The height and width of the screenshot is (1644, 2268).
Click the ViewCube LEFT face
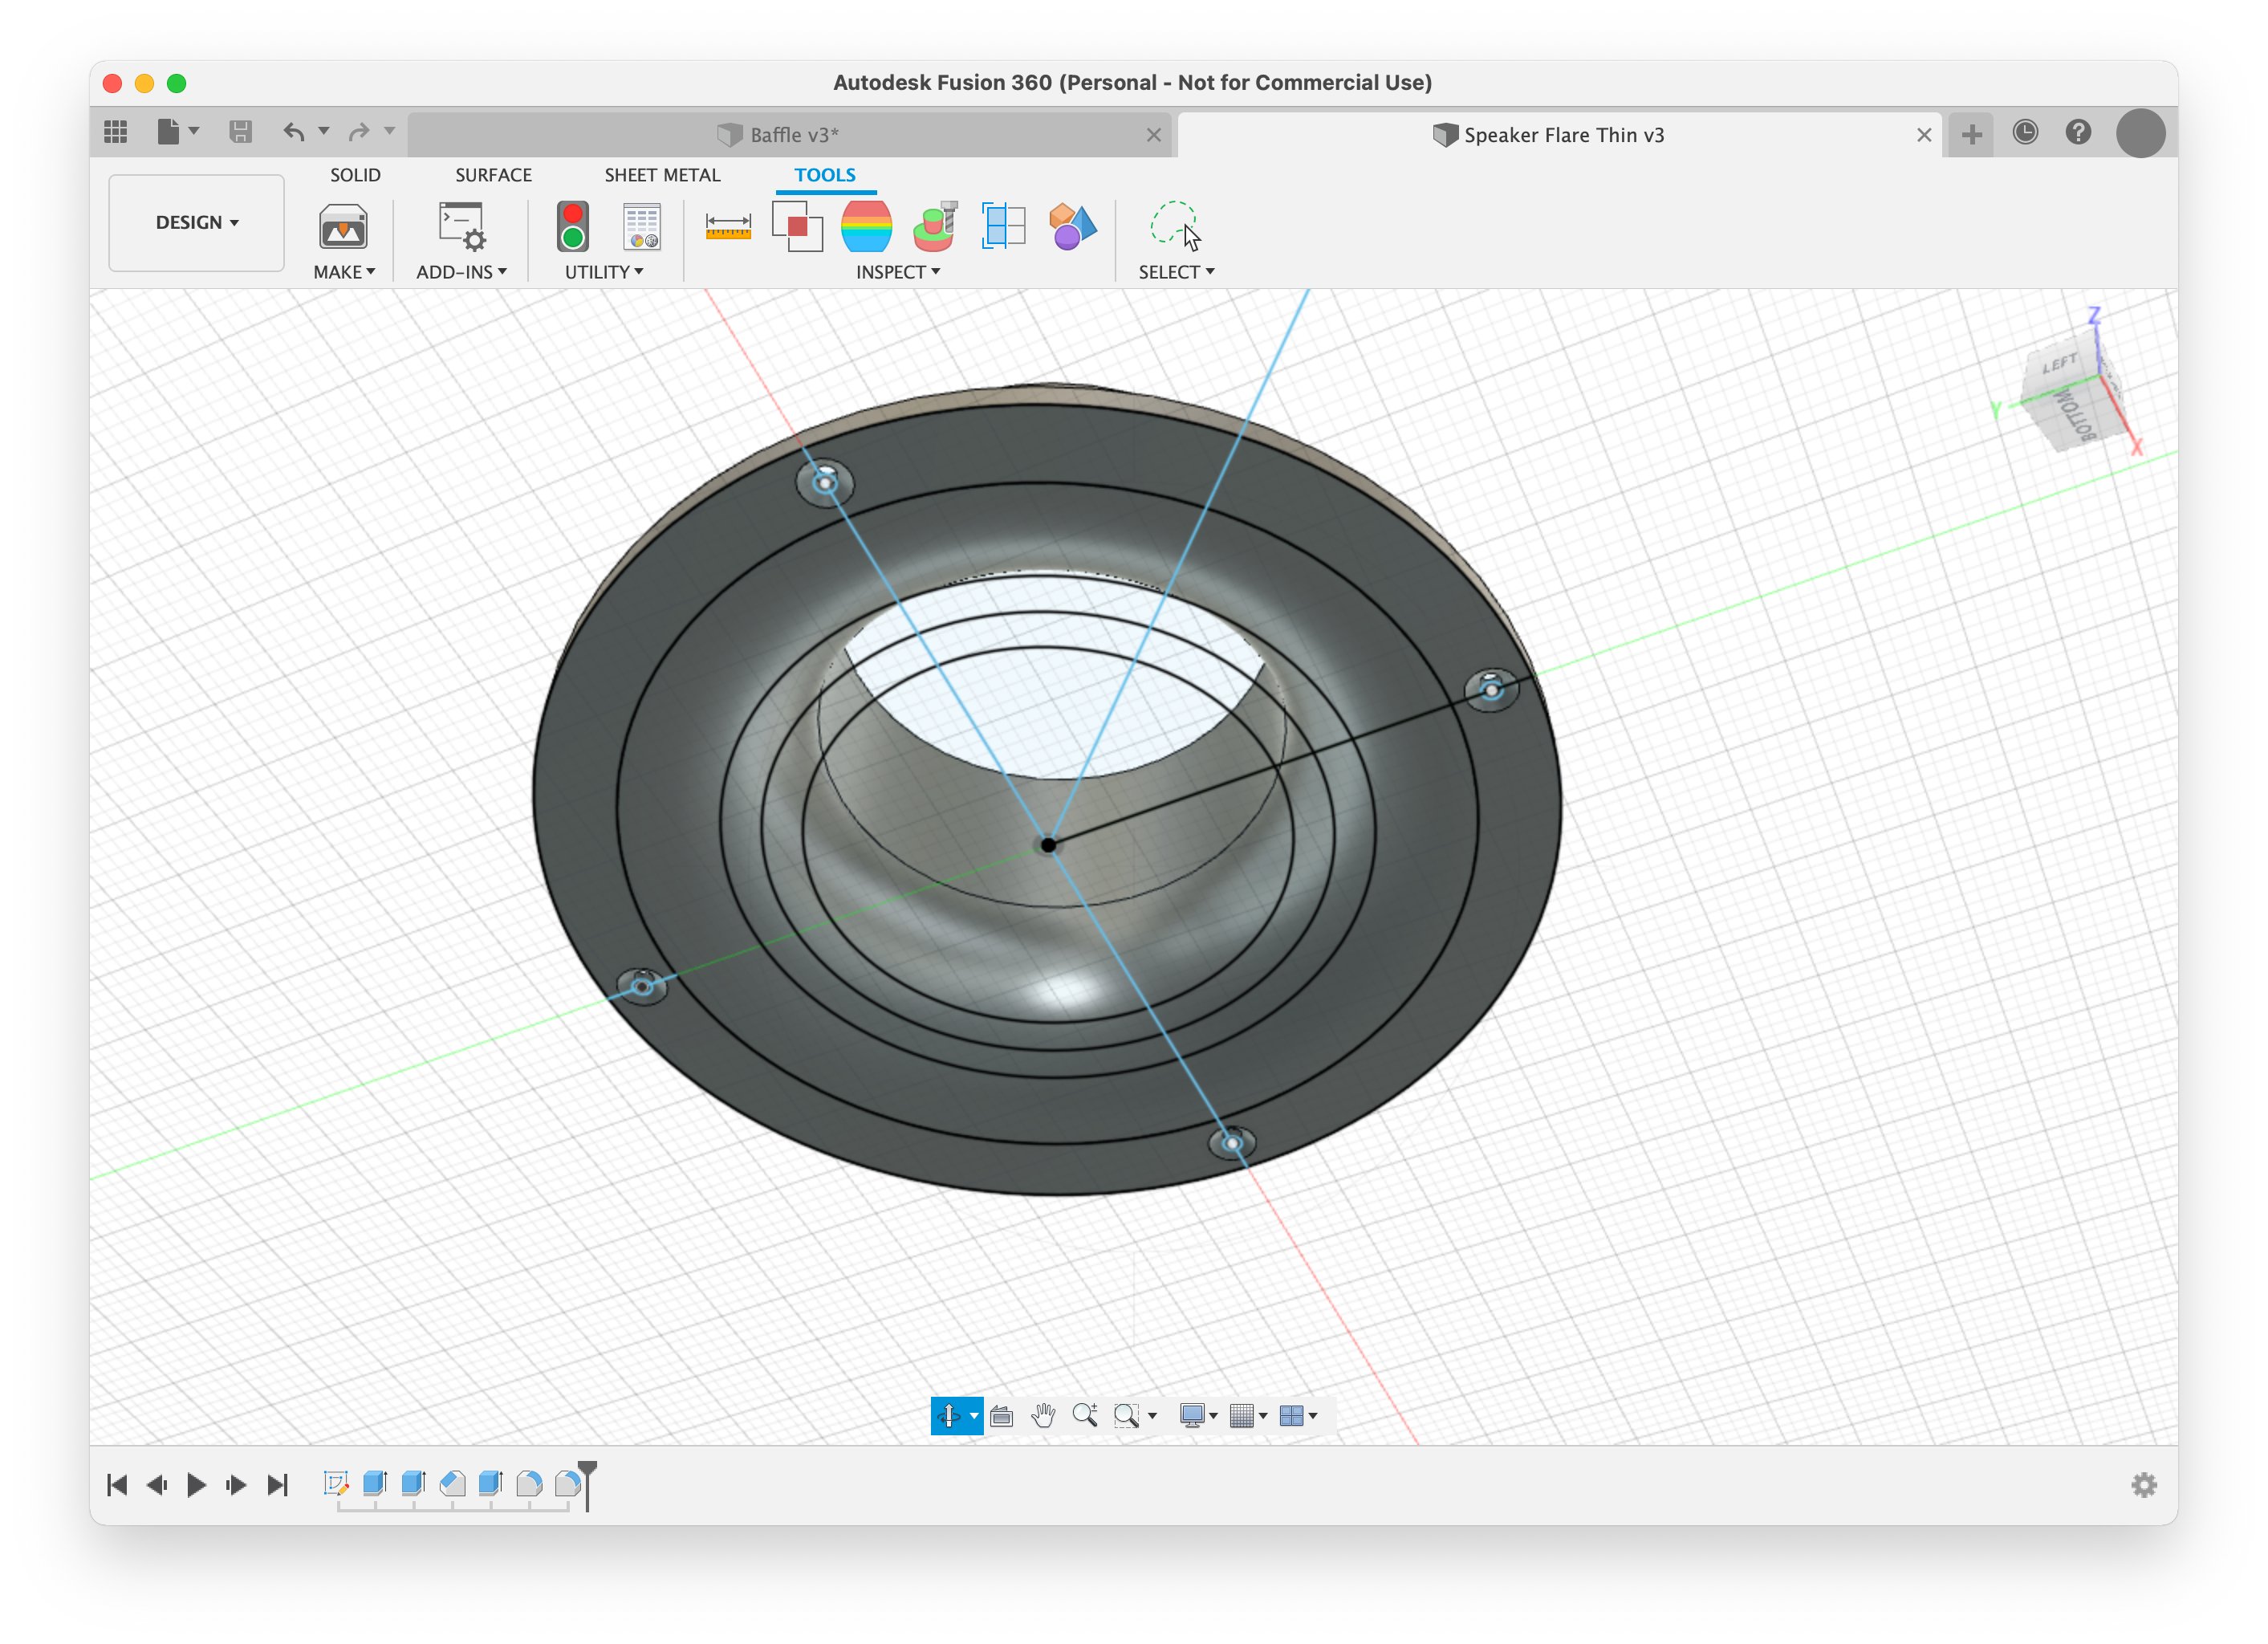tap(2059, 364)
